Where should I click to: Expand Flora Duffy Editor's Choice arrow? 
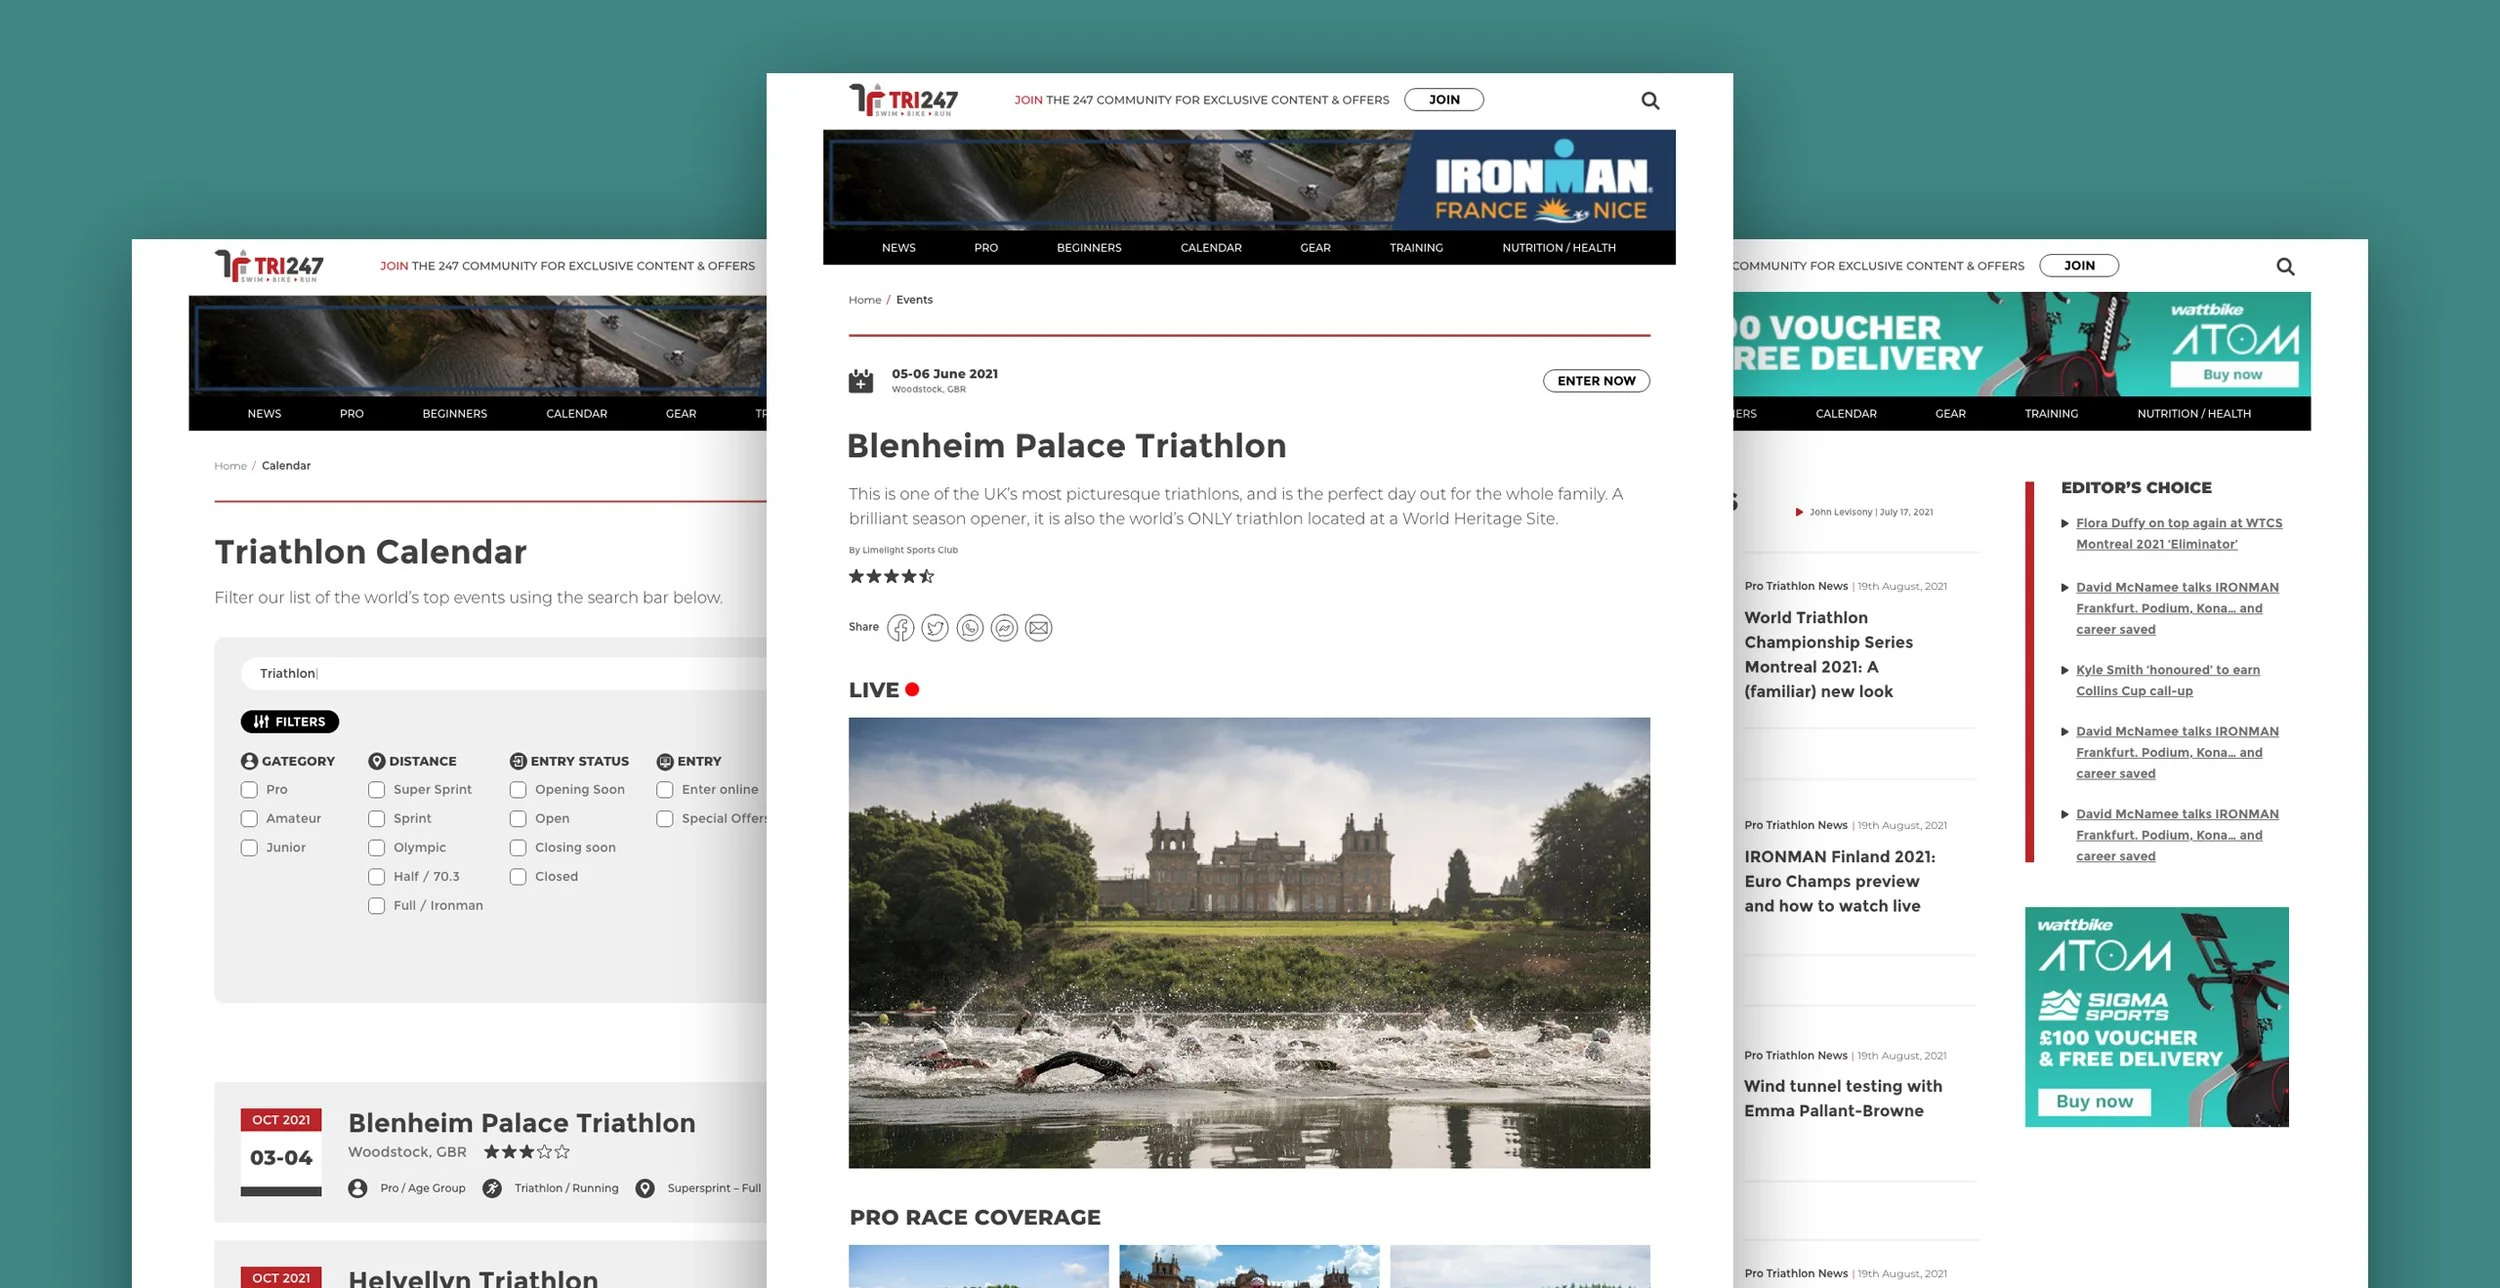pyautogui.click(x=2065, y=523)
